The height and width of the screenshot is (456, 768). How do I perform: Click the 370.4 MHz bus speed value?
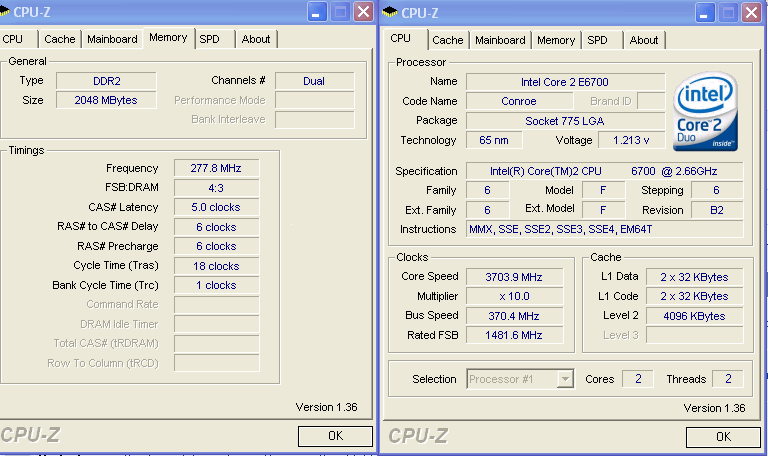pyautogui.click(x=514, y=316)
